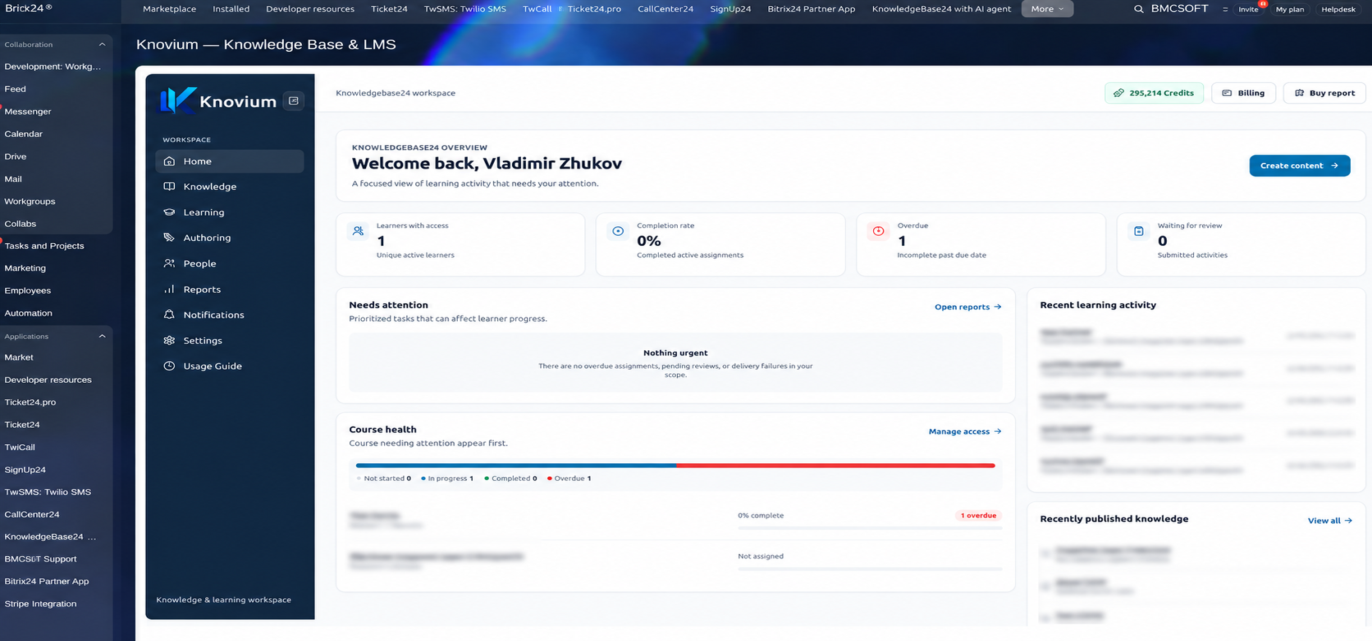The image size is (1372, 641).
Task: Click the Reports bar chart icon
Action: pos(169,289)
